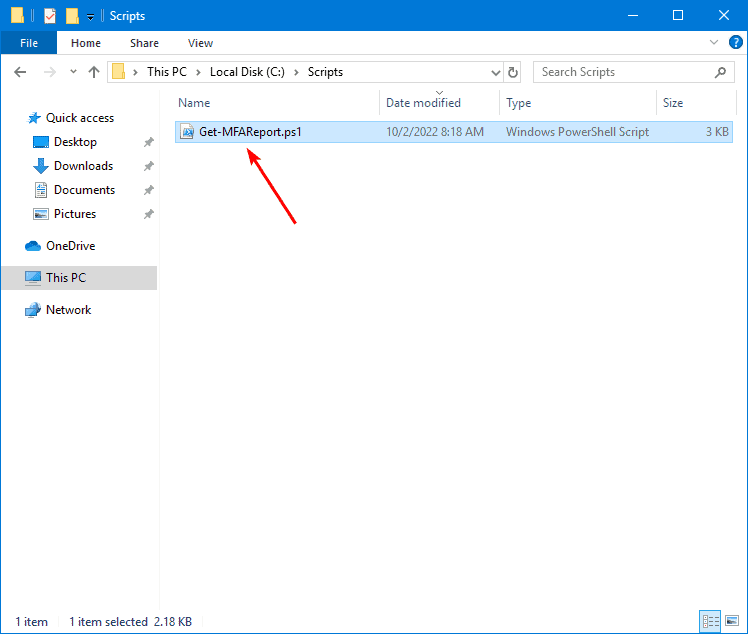Switch to Details view in status bar
Viewport: 748px width, 634px height.
pos(710,621)
